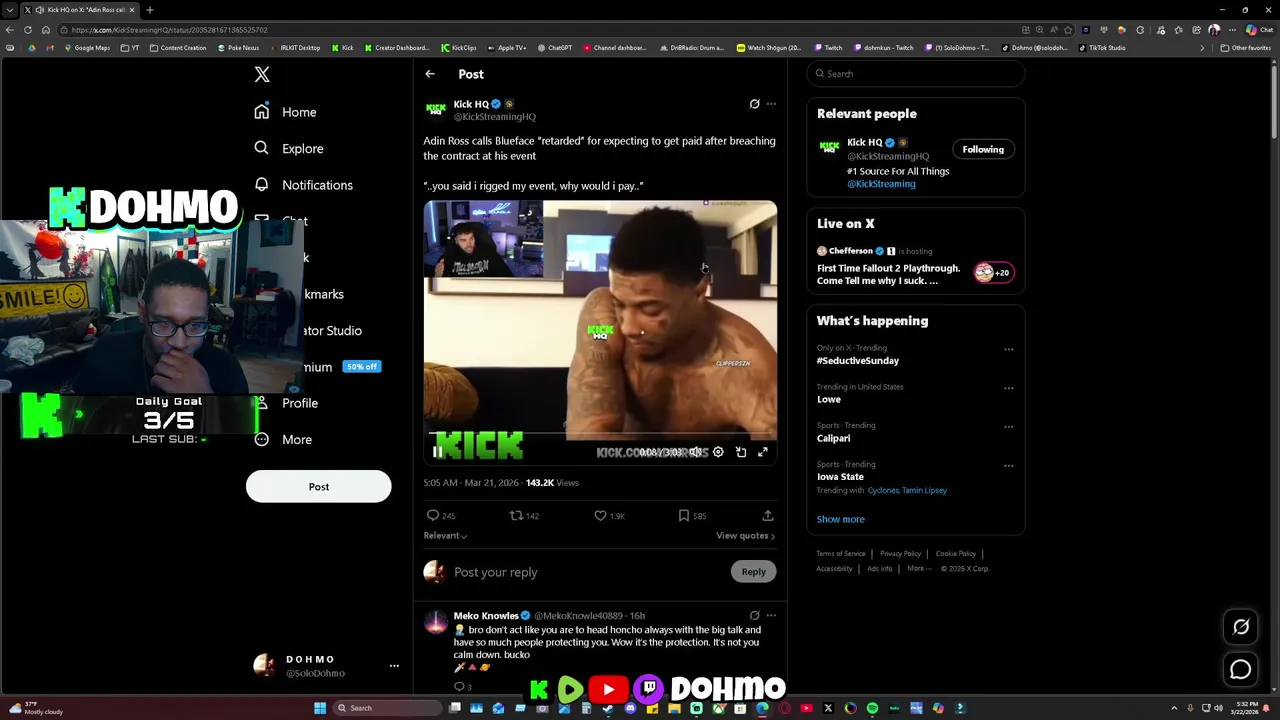The image size is (1280, 720).
Task: Open Meko Knowles profile name
Action: [486, 616]
